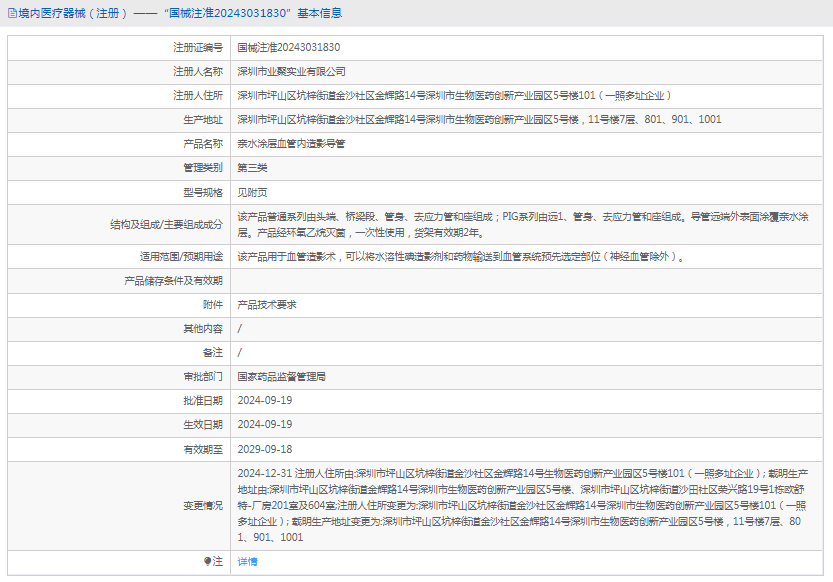Click the 生产地址 label
Screen dimensions: 833x582
[203, 120]
